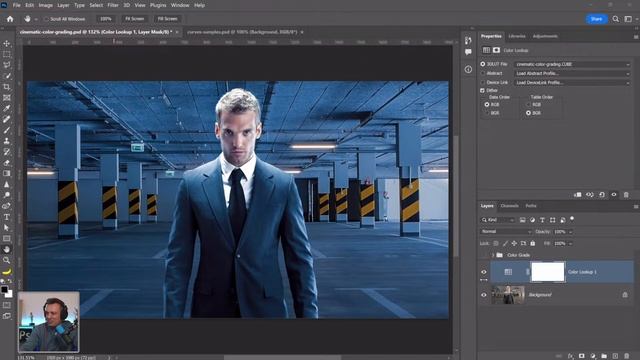Create new fill or adjustment layer icon
Image resolution: width=640 pixels, height=360 pixels.
(593, 356)
